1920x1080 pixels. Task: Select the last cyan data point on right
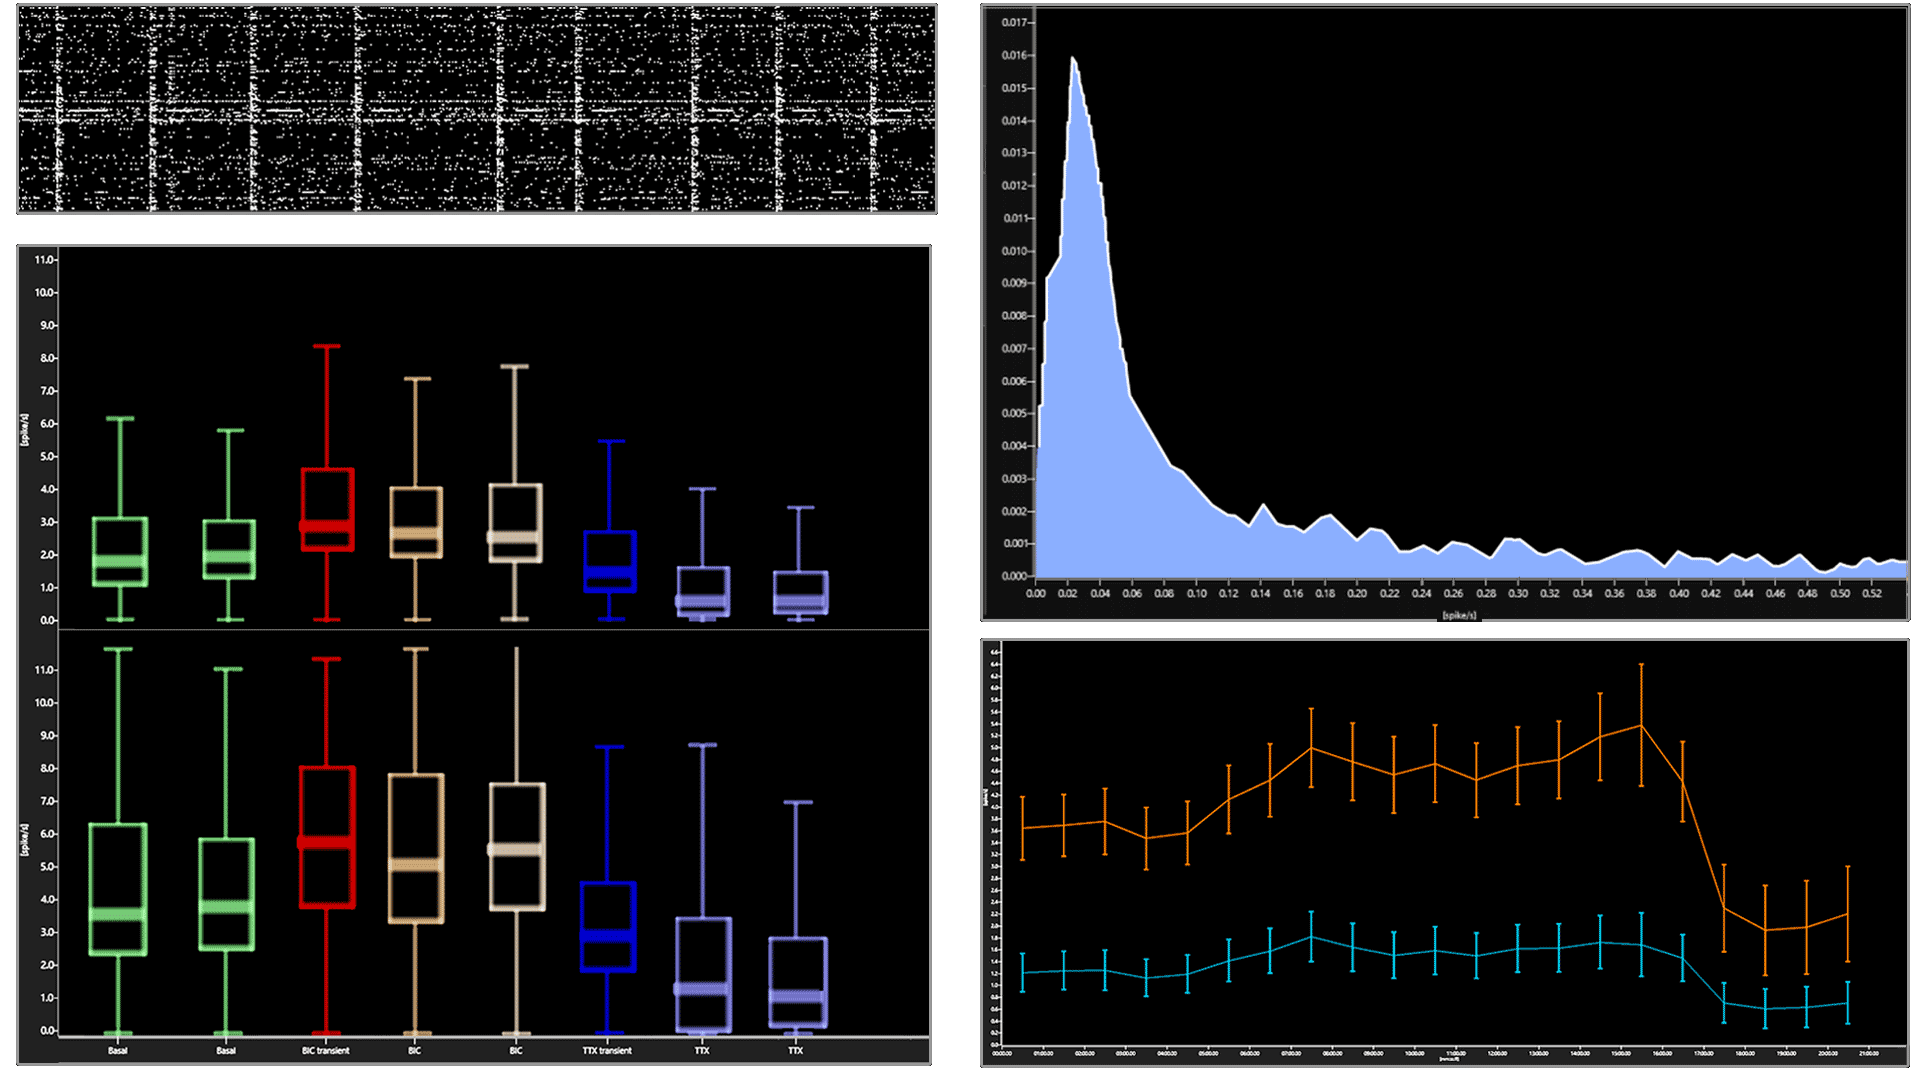[1847, 1003]
